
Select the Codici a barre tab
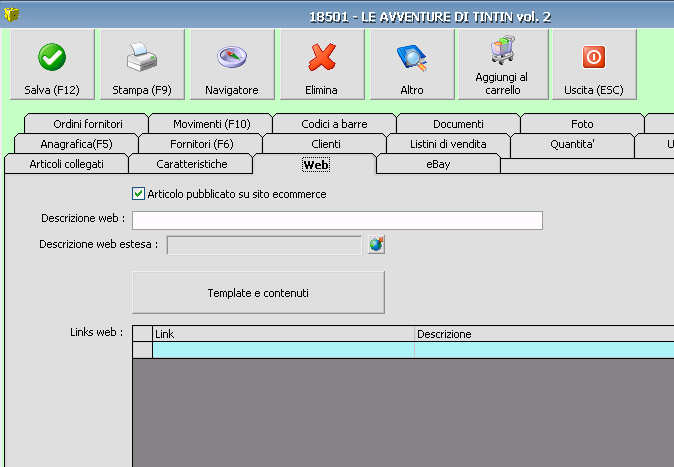pyautogui.click(x=334, y=124)
